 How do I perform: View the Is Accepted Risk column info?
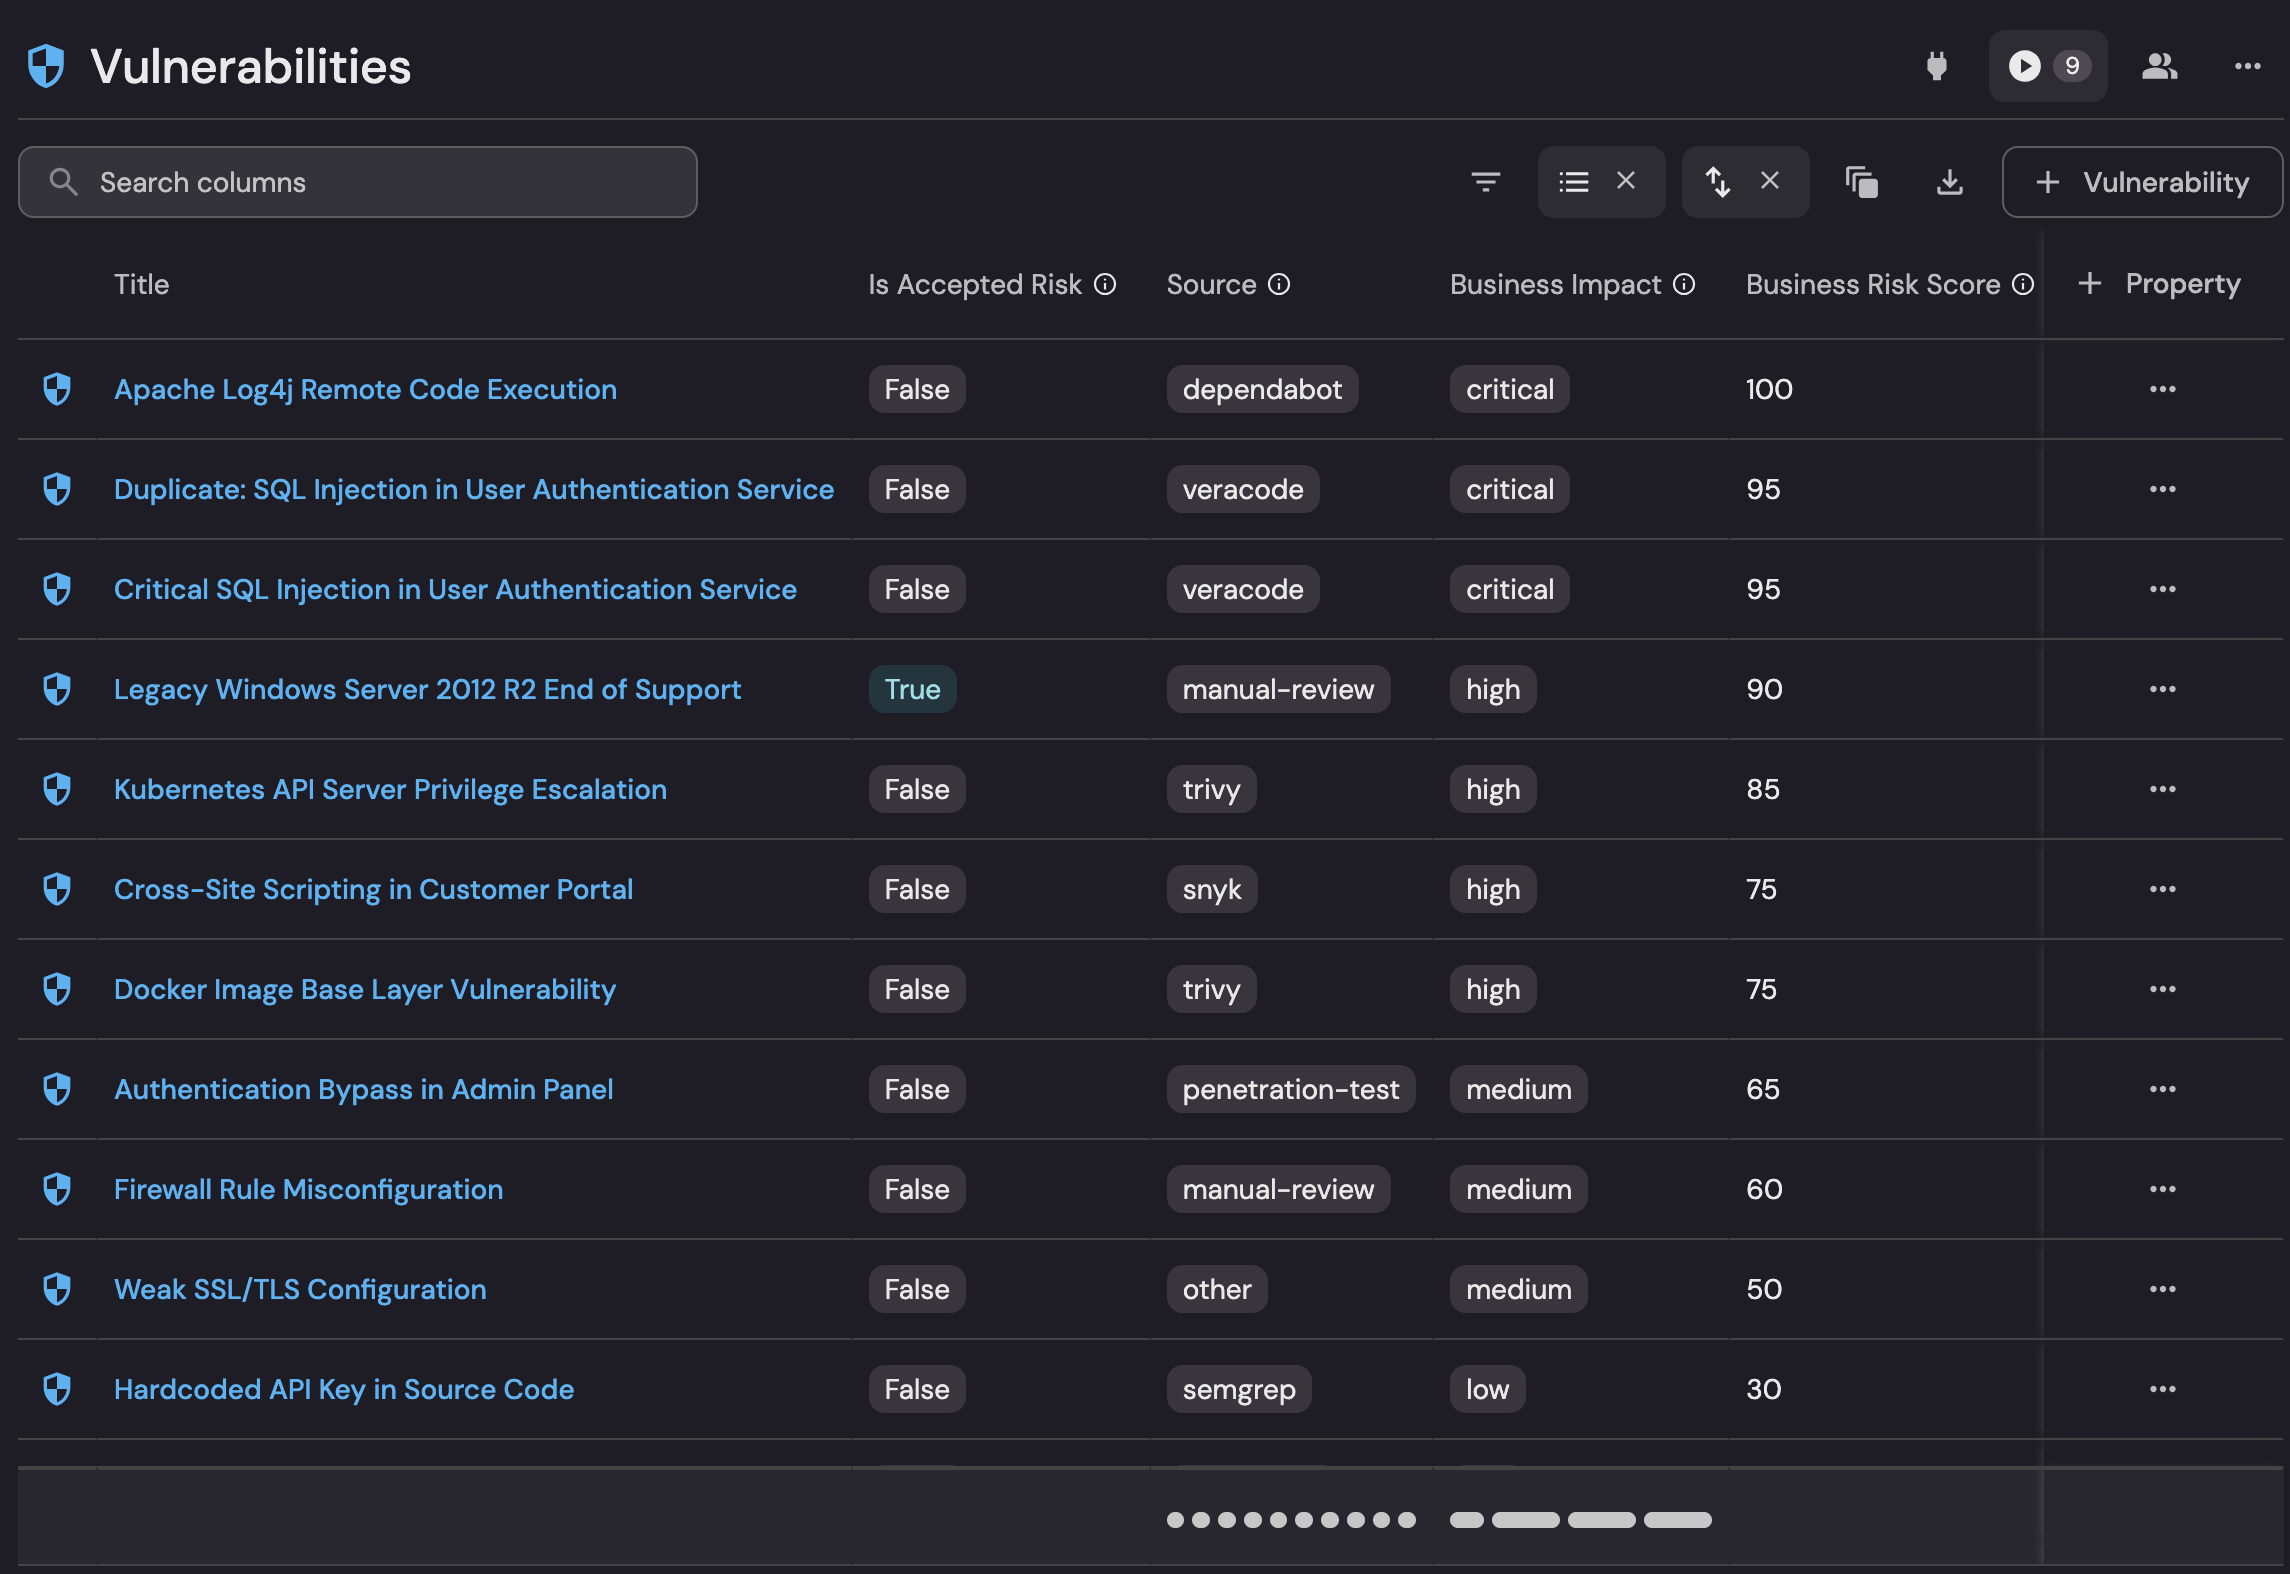tap(1104, 284)
